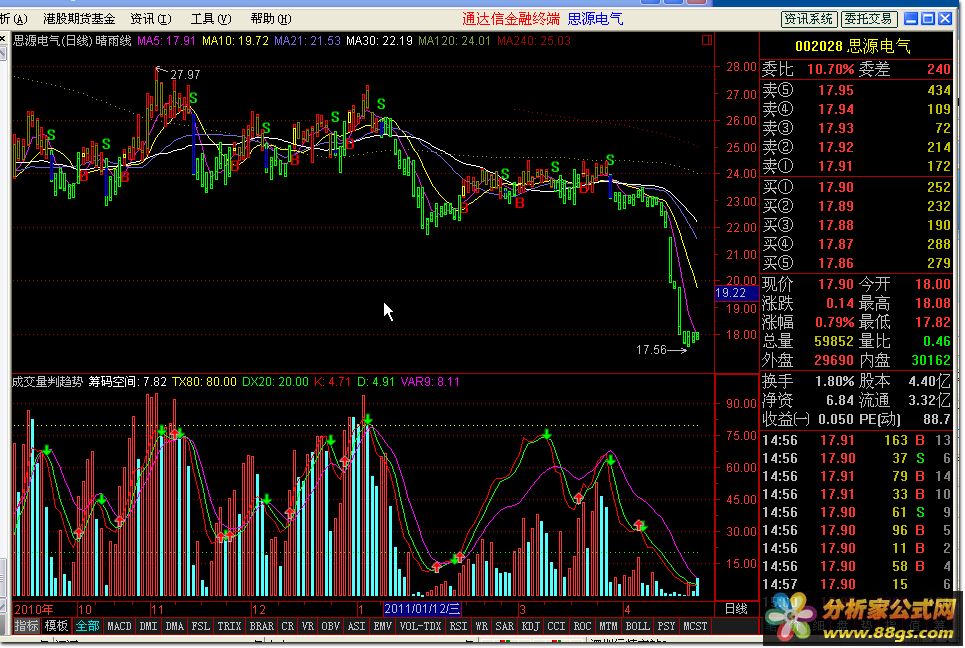The image size is (965, 648).
Task: Click the PE(动) 88.7 field
Action: (905, 419)
